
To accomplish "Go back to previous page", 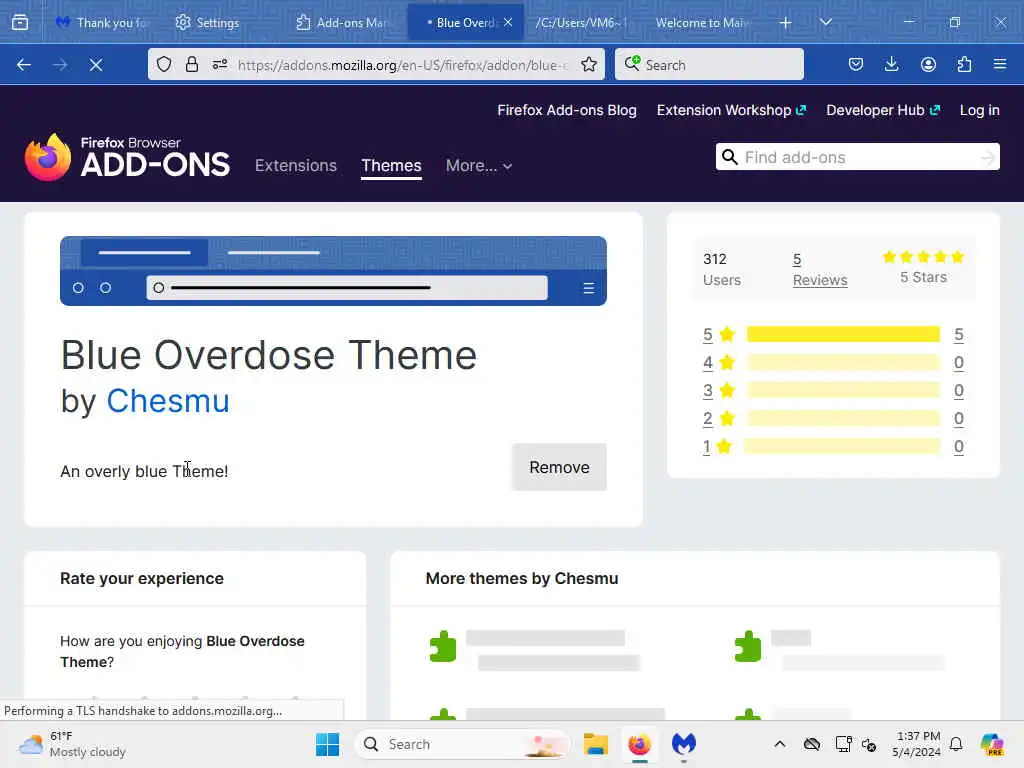I will (x=24, y=65).
